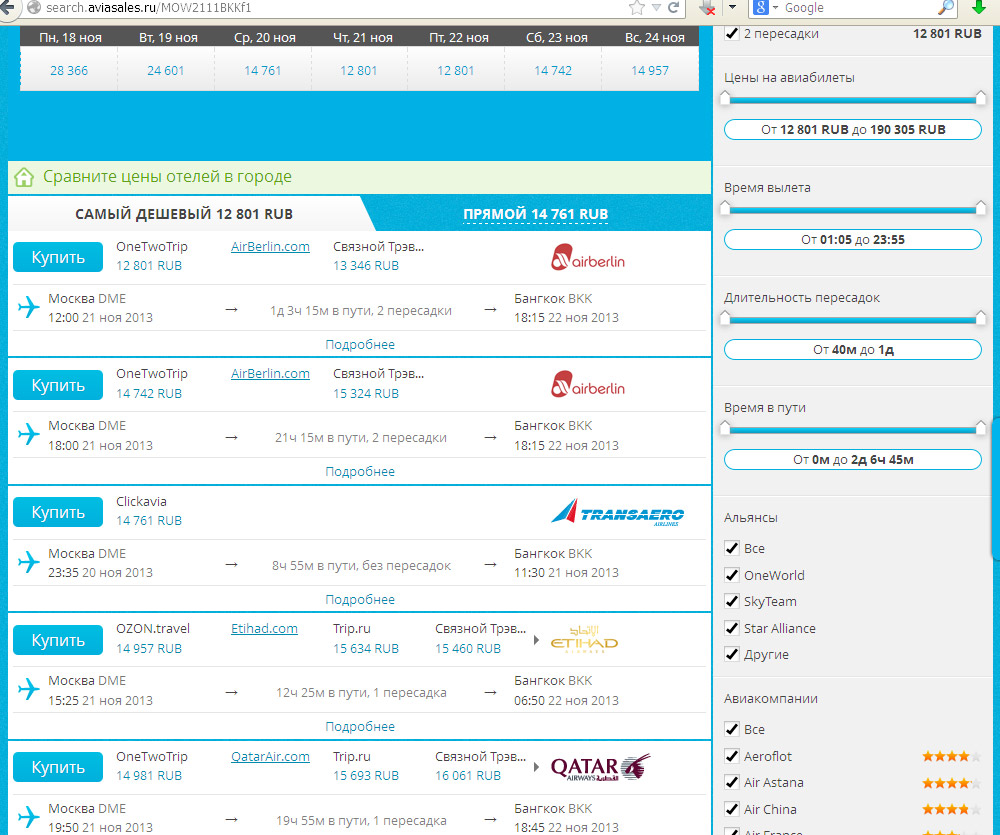The image size is (1000, 835).
Task: Click the browser back arrow icon
Action: coord(6,7)
